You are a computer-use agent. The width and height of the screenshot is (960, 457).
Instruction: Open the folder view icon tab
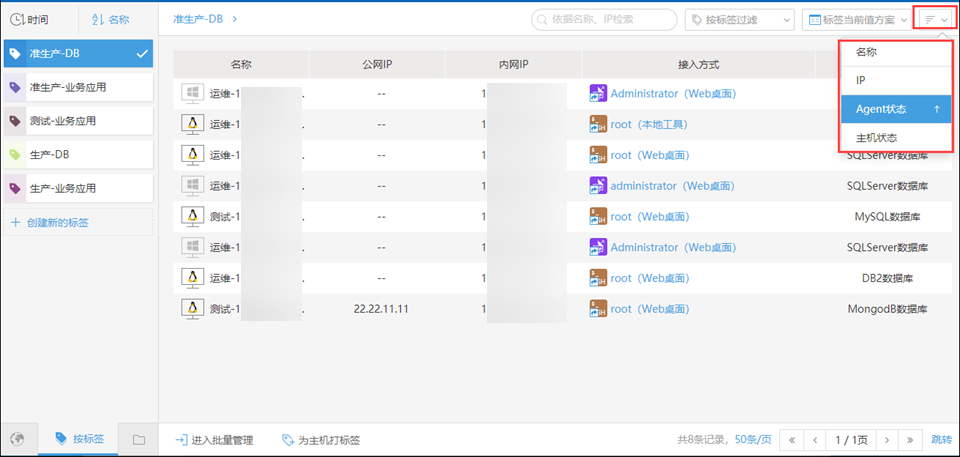click(139, 439)
